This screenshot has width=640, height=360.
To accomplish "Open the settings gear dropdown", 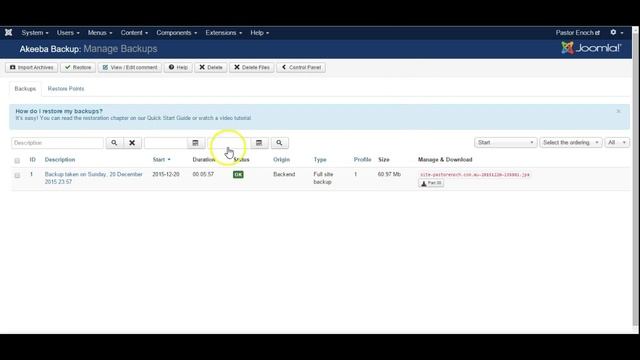I will (x=616, y=32).
